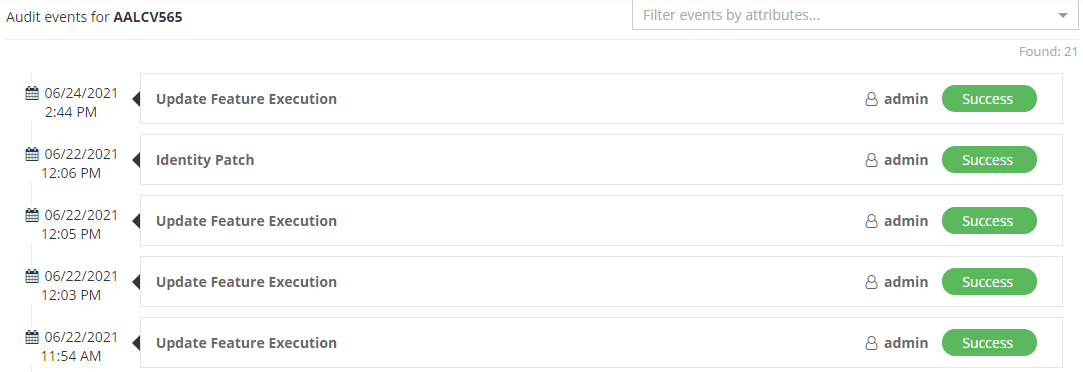Click user icon in the 11:54 AM event row
Viewport: 1083px width, 372px height.
pyautogui.click(x=872, y=343)
